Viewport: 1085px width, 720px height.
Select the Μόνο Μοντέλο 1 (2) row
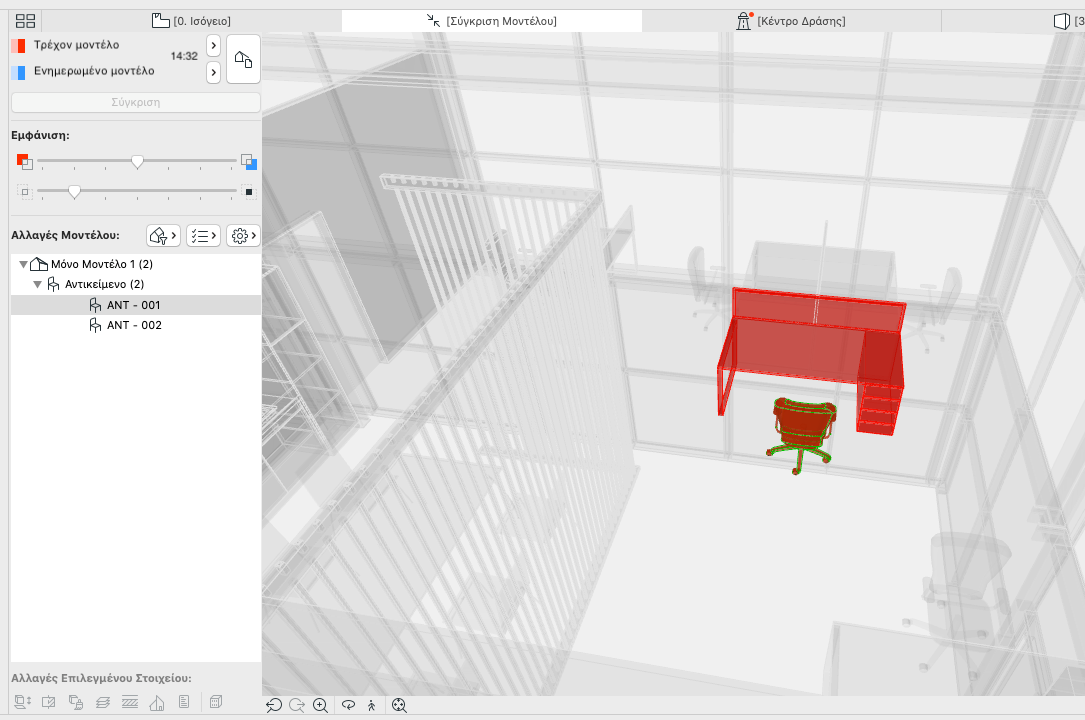pyautogui.click(x=136, y=264)
